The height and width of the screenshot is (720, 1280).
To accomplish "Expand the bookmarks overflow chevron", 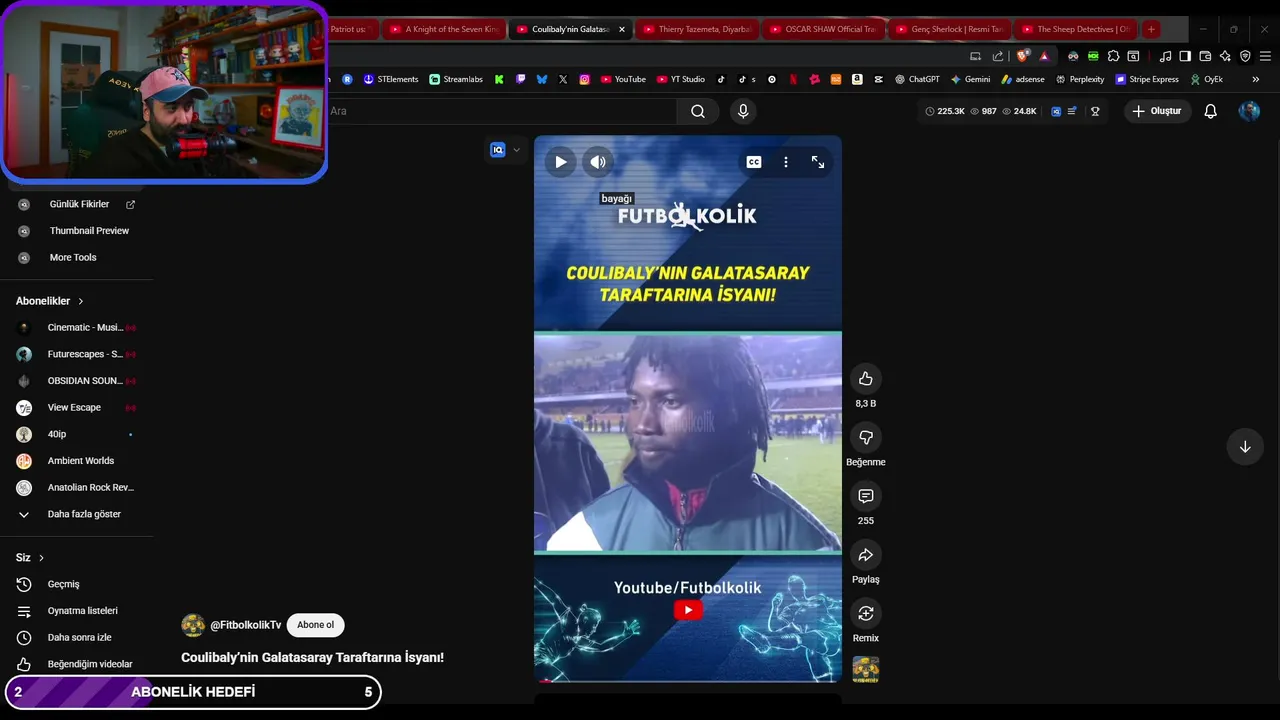I will (1256, 79).
